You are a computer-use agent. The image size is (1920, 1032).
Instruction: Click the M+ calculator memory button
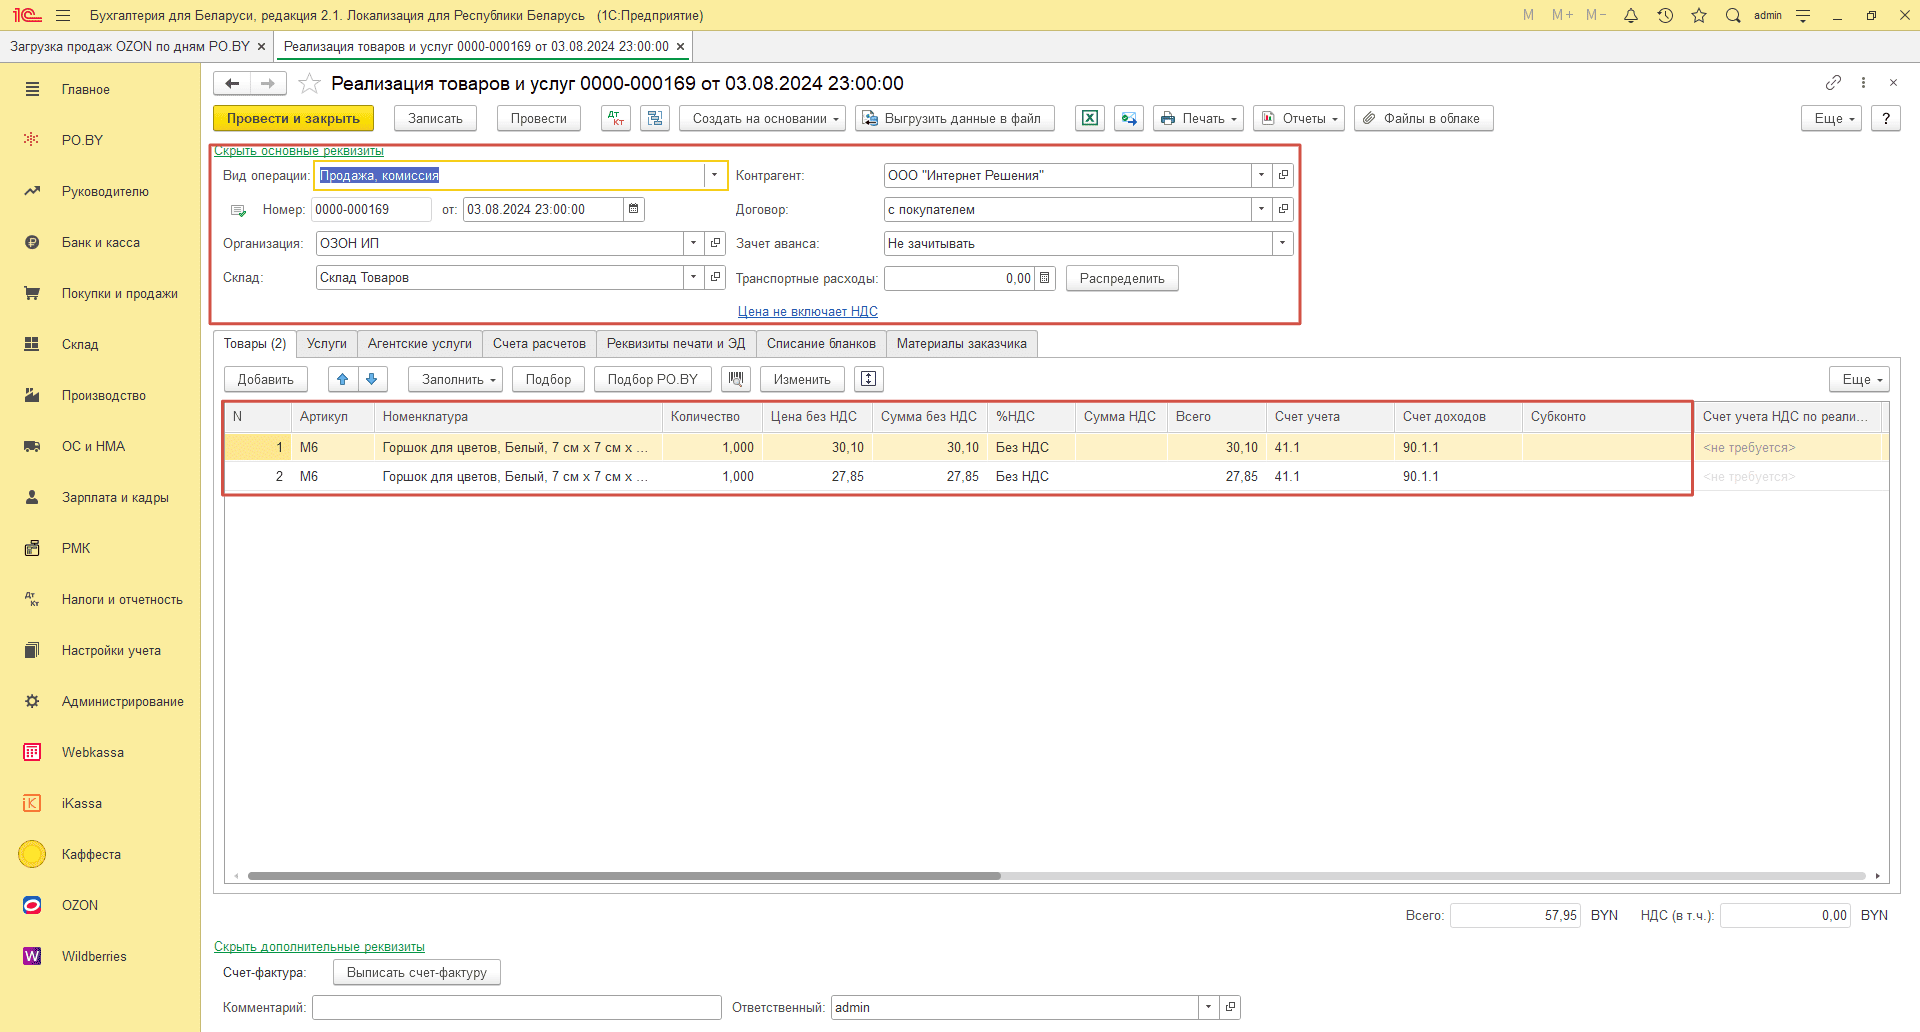point(1562,15)
